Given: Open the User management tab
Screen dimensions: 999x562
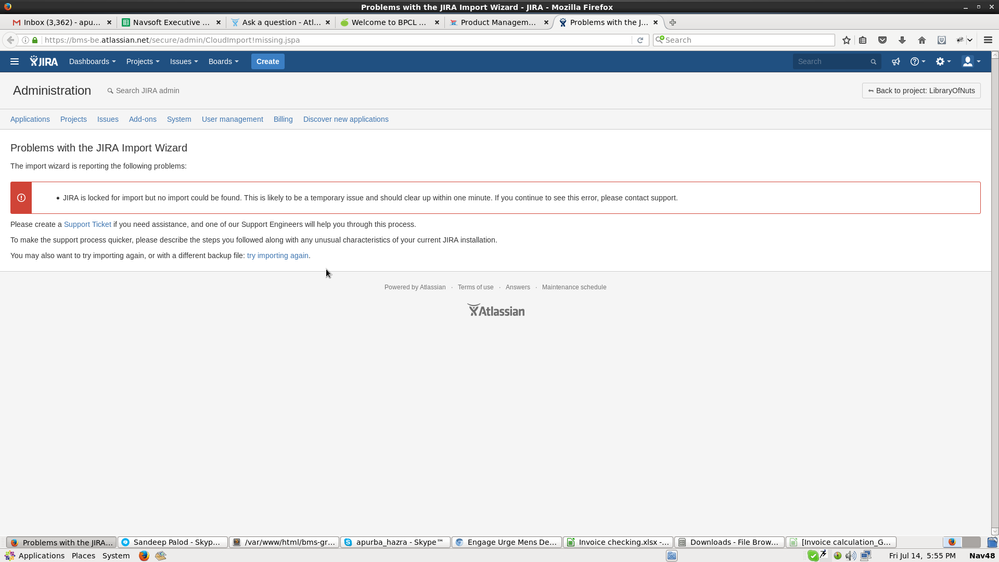Looking at the screenshot, I should [x=233, y=119].
